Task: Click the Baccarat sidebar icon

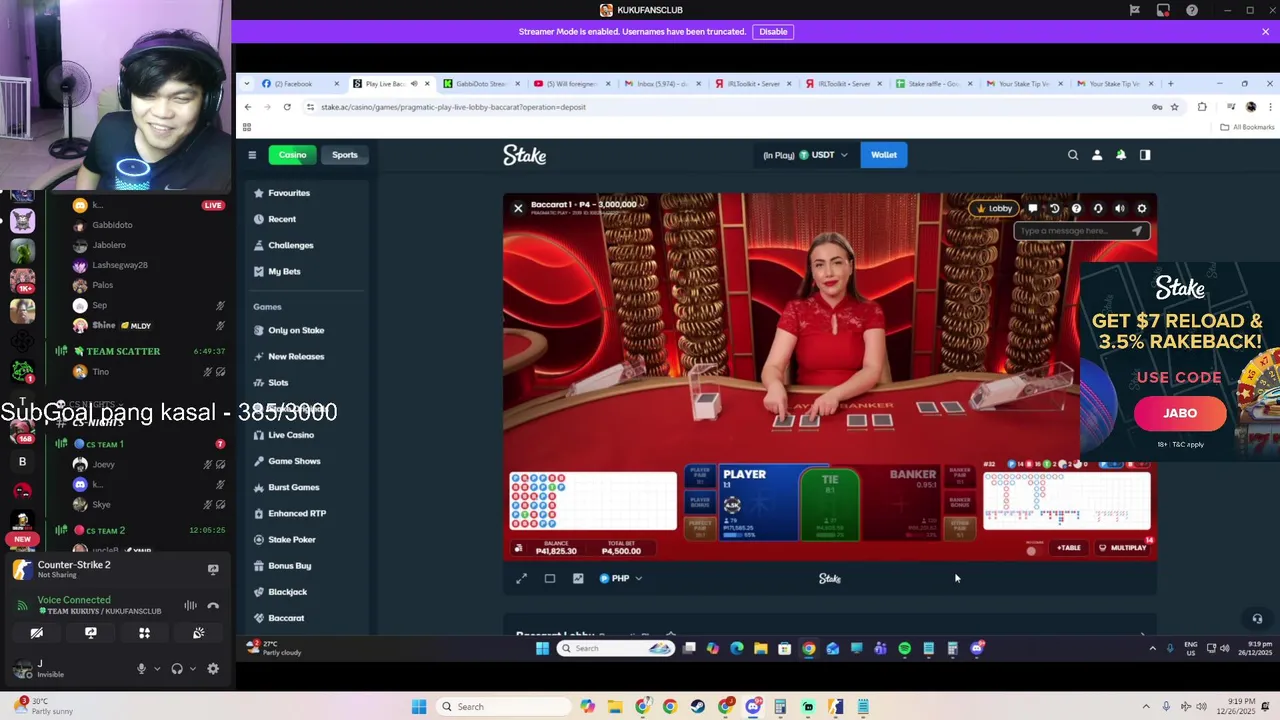Action: (259, 618)
